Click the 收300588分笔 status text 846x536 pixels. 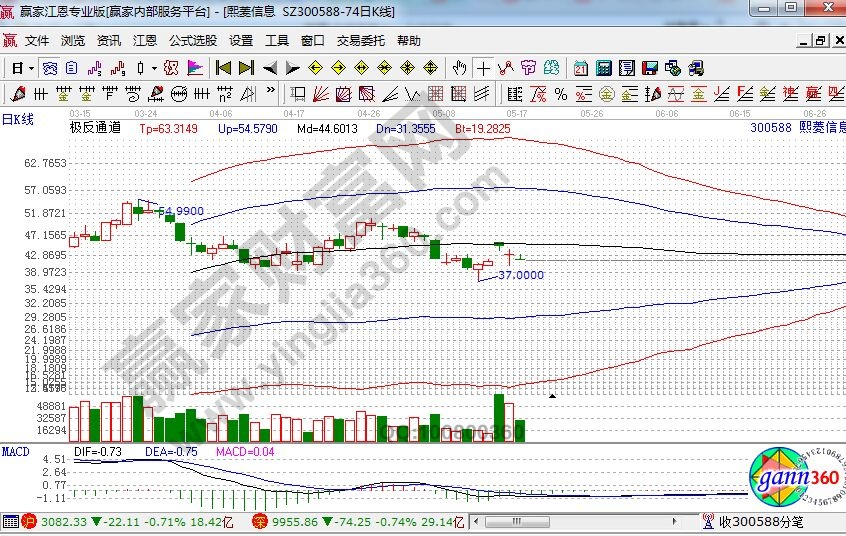pos(767,522)
